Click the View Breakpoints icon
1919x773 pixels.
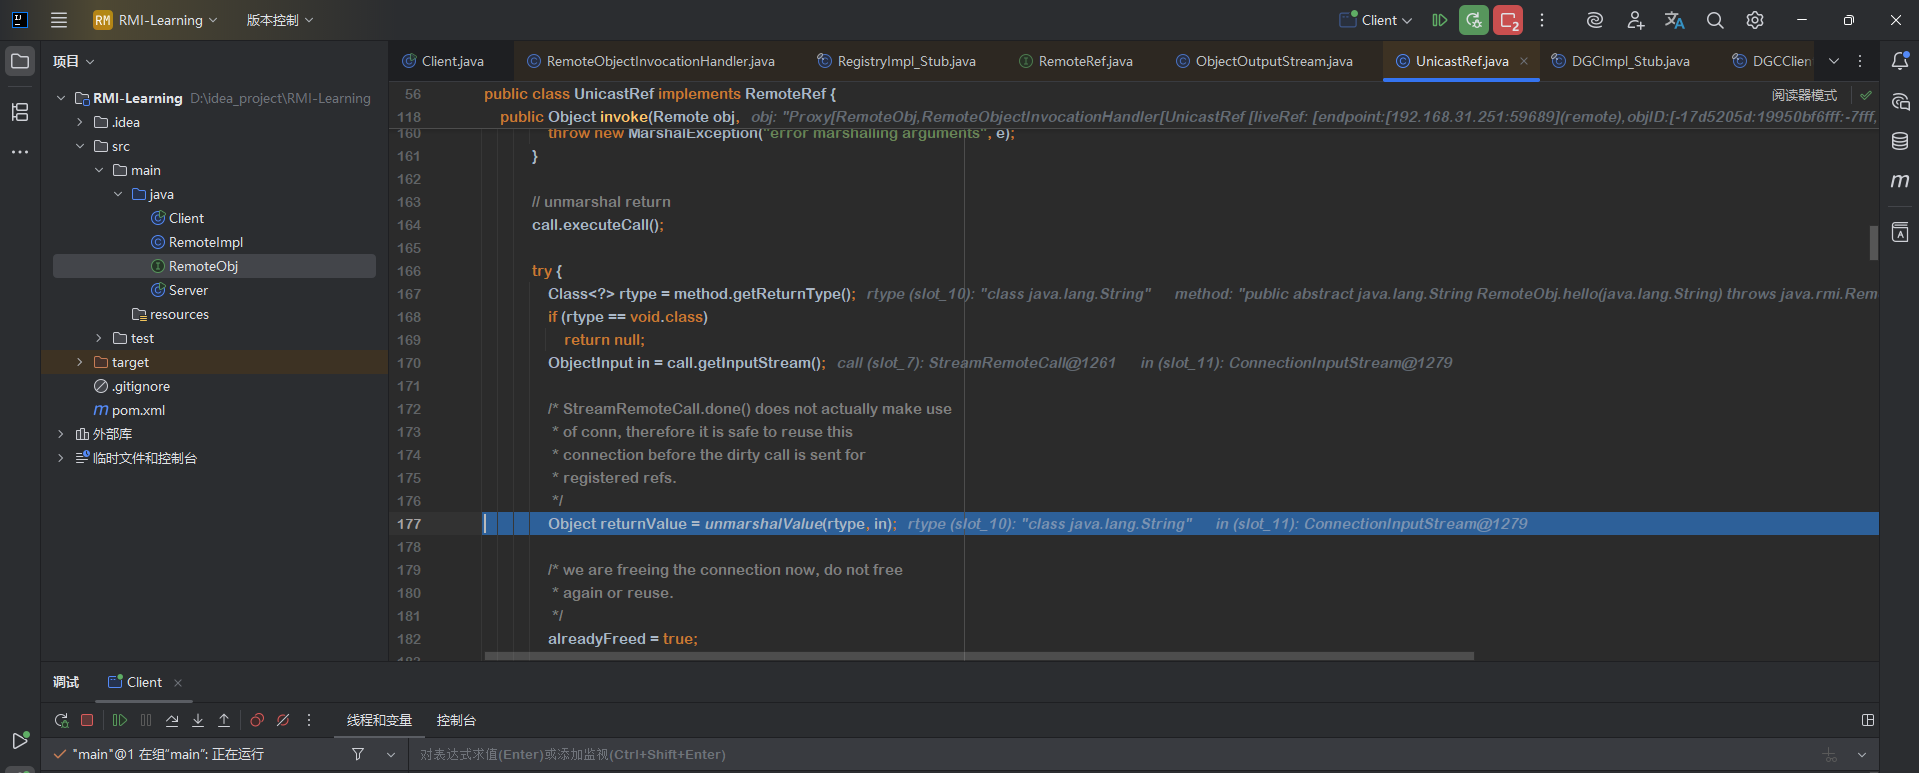pos(257,720)
